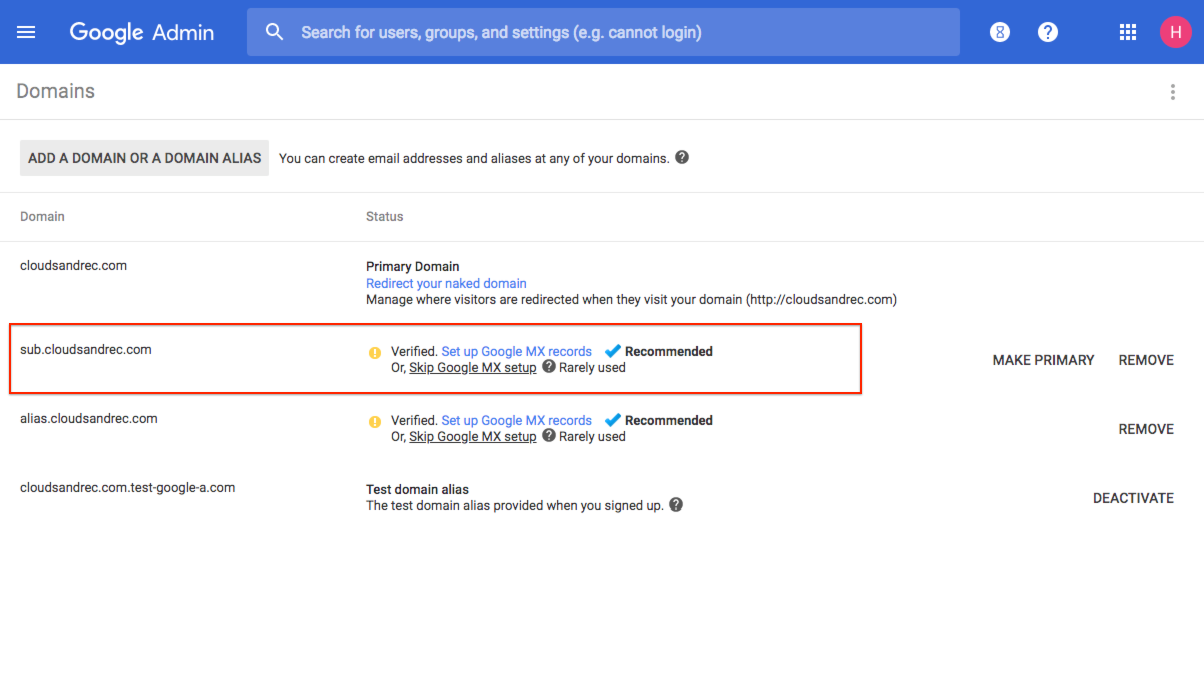Click the Status column header
Viewport: 1204px width, 692px height.
click(385, 216)
